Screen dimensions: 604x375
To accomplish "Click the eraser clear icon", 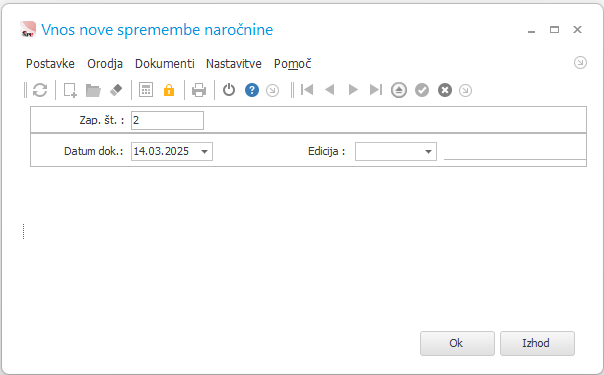I will 116,90.
